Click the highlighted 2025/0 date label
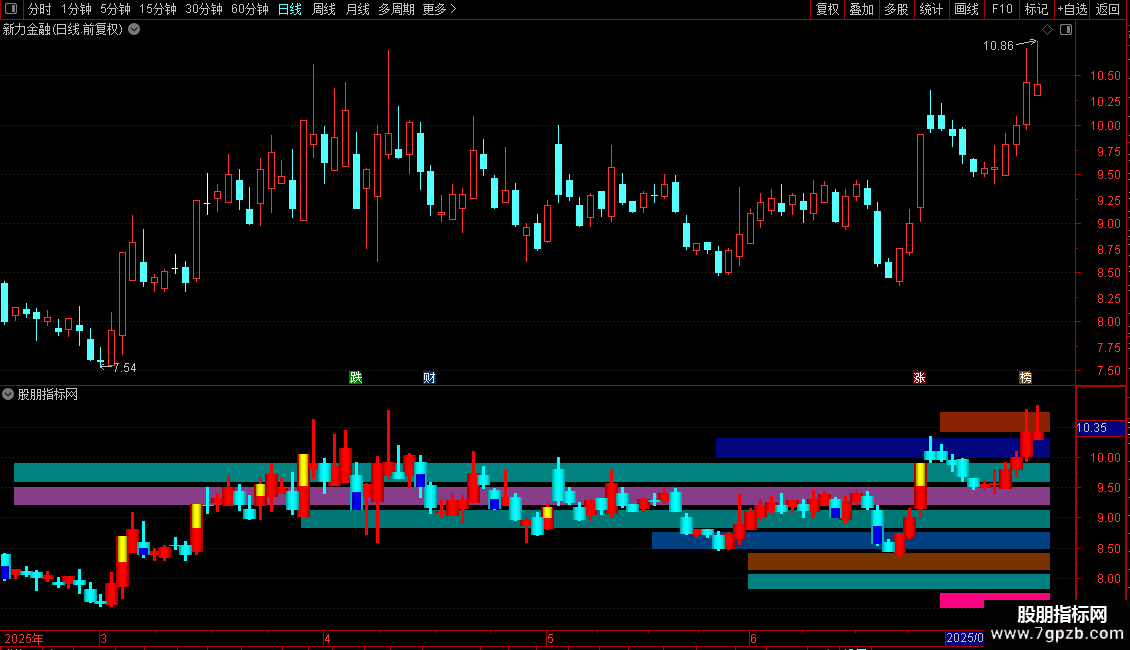 pos(964,638)
